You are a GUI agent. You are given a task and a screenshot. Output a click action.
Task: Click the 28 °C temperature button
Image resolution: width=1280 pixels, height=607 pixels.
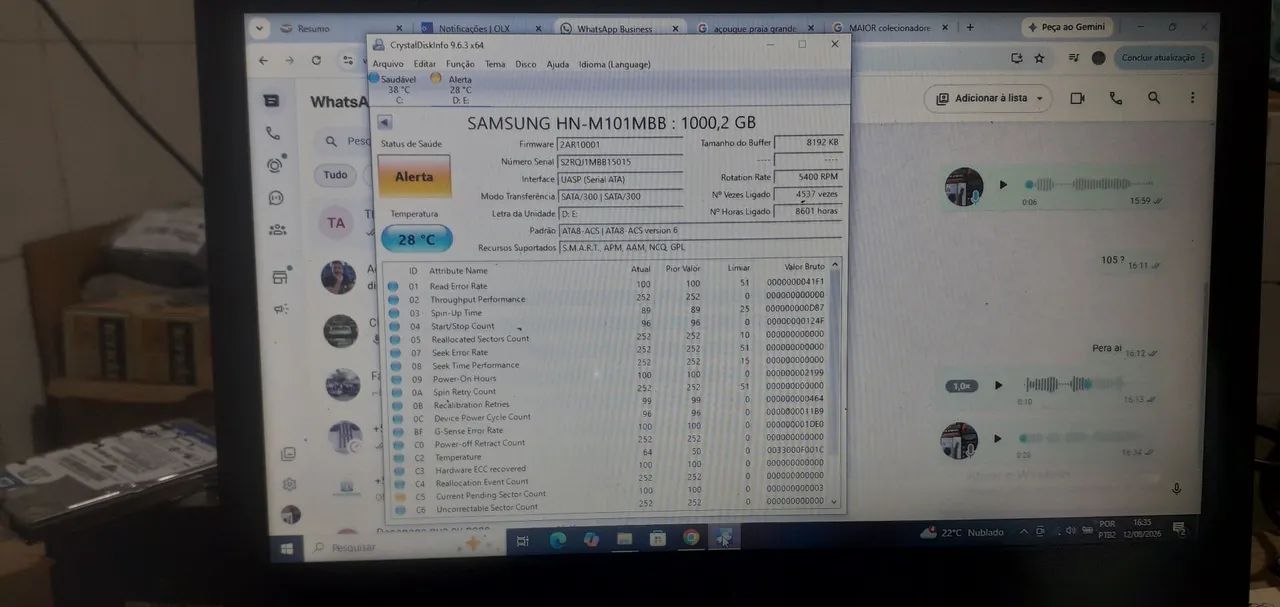point(416,239)
